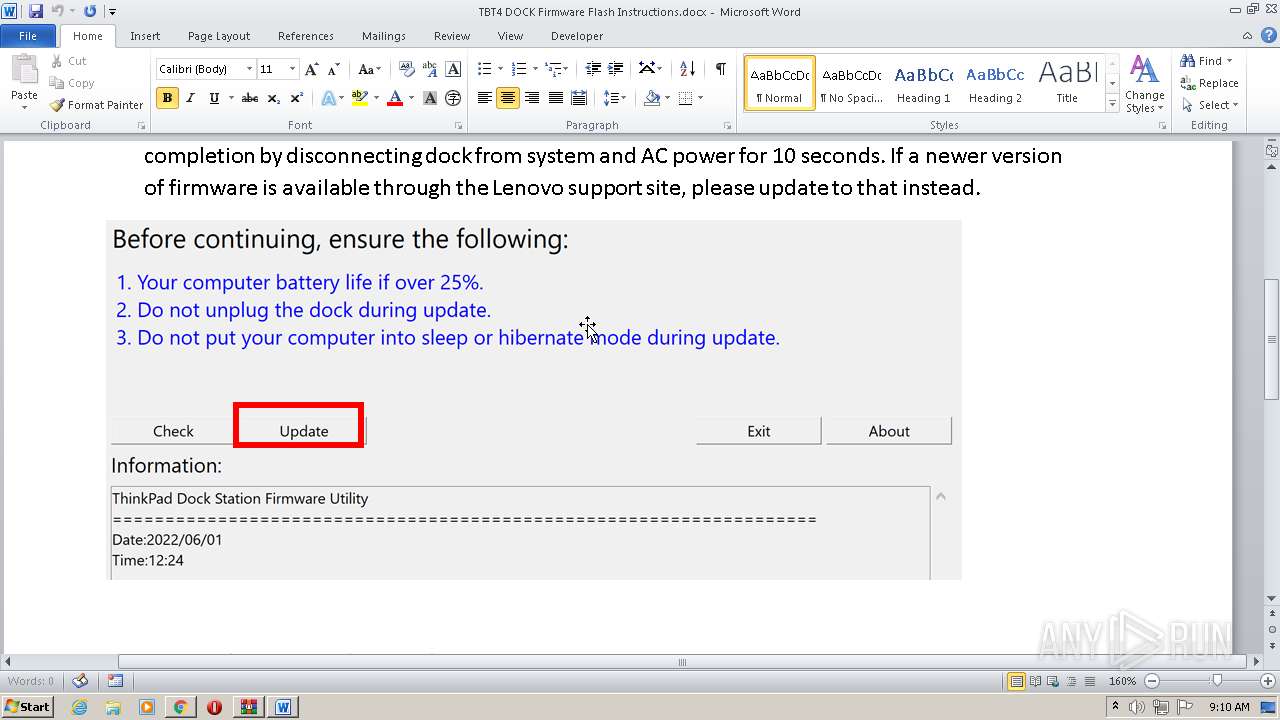1280x720 pixels.
Task: Click the text highlight color button
Action: click(x=359, y=98)
